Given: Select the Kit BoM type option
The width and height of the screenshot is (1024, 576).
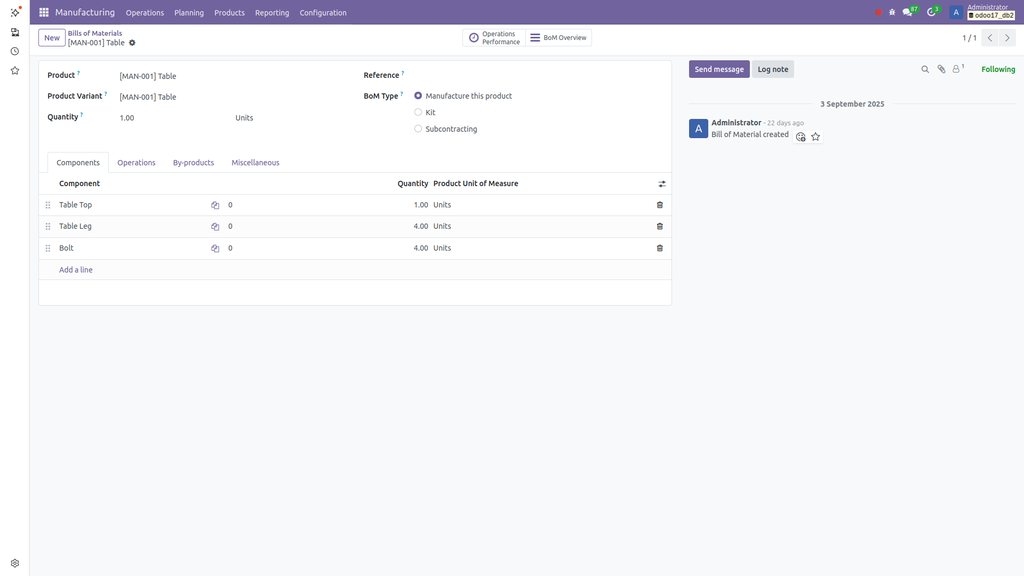Looking at the screenshot, I should [x=417, y=112].
